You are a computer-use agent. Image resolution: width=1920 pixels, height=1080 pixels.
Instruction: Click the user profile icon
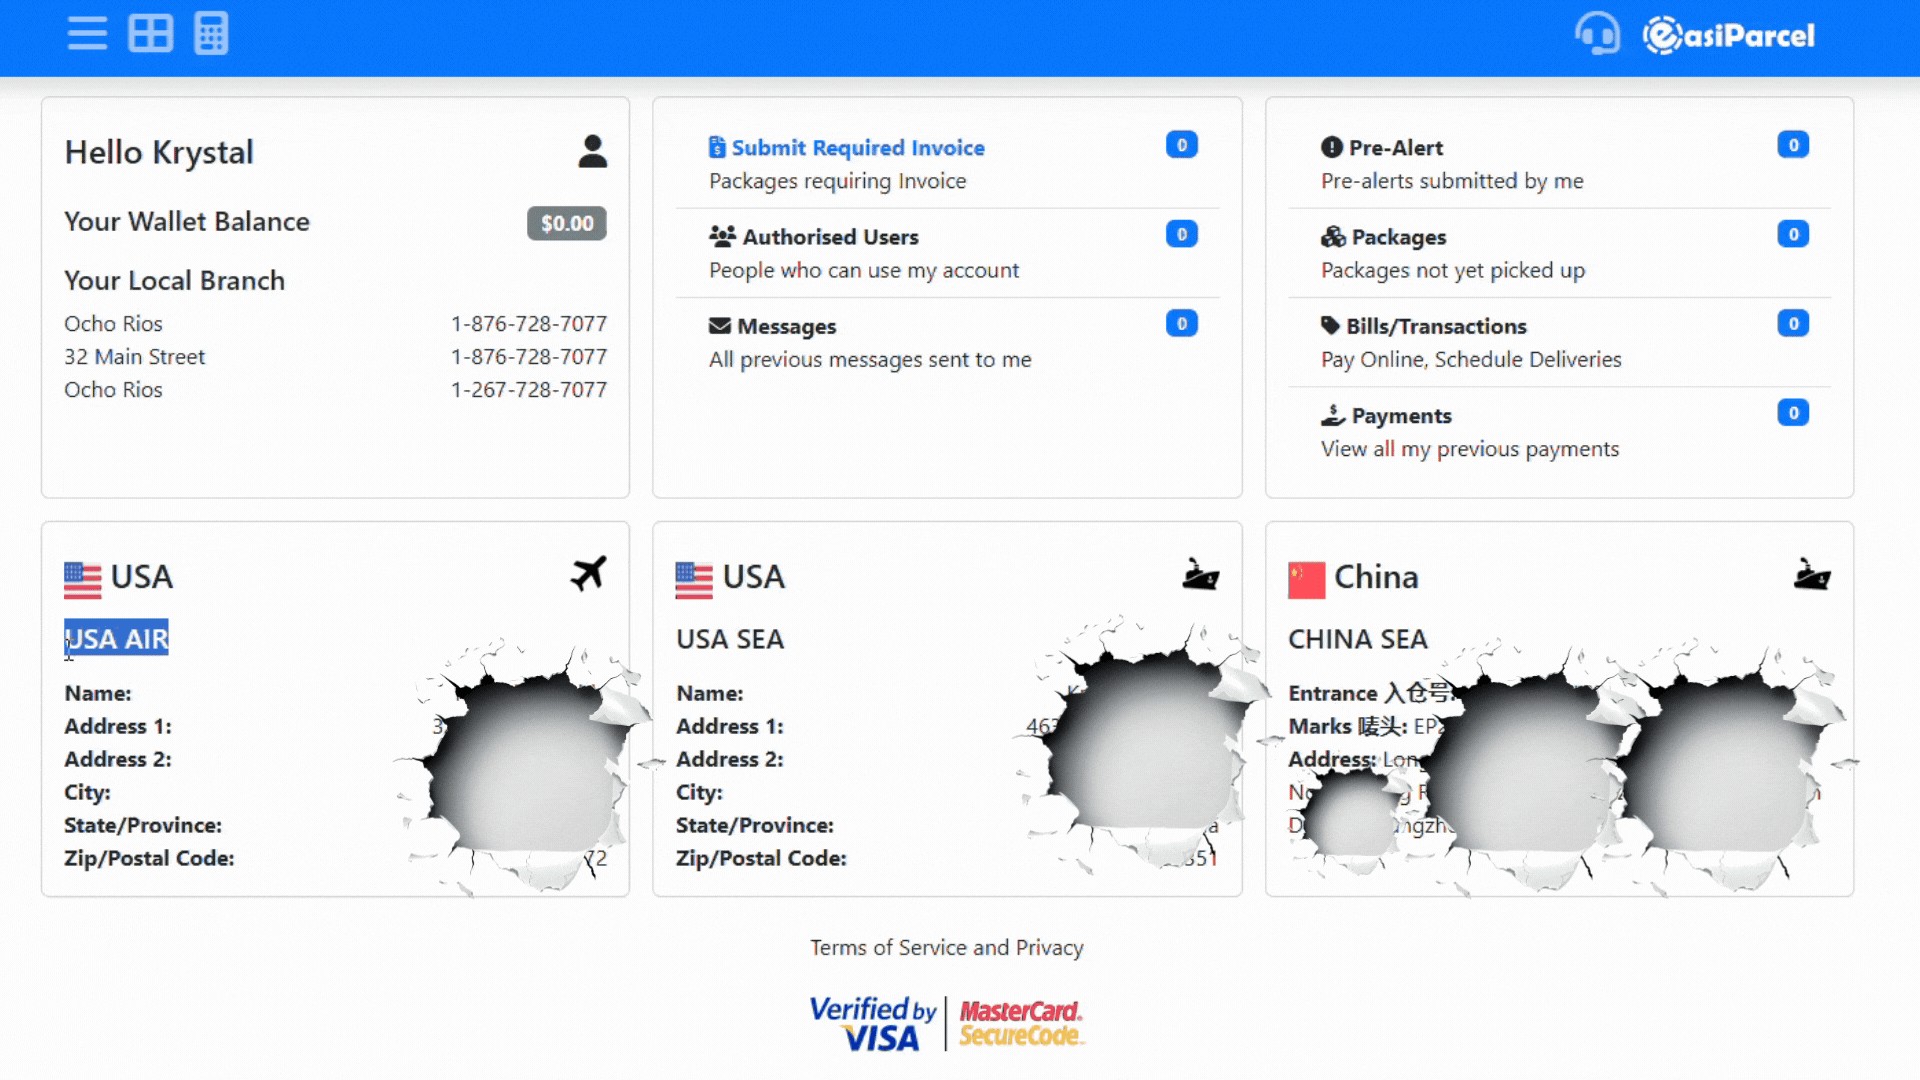[x=592, y=151]
